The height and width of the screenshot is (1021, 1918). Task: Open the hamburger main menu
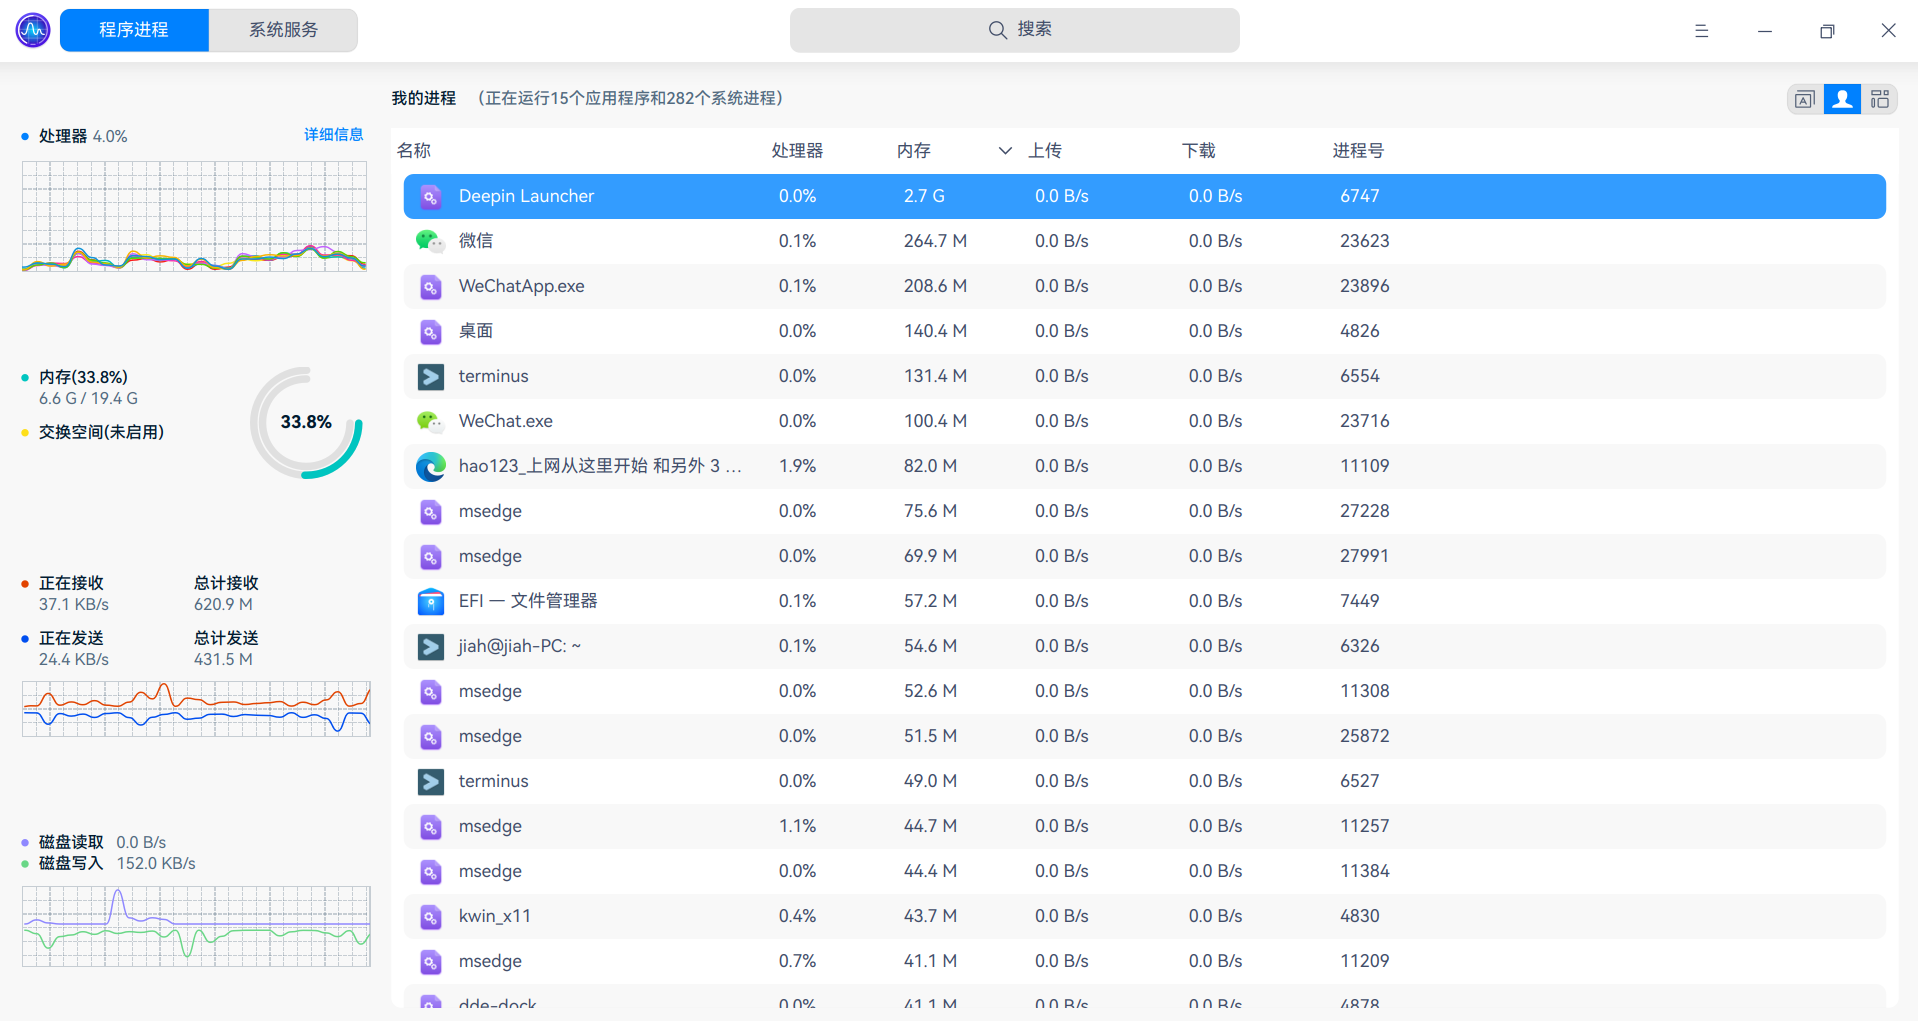1701,31
